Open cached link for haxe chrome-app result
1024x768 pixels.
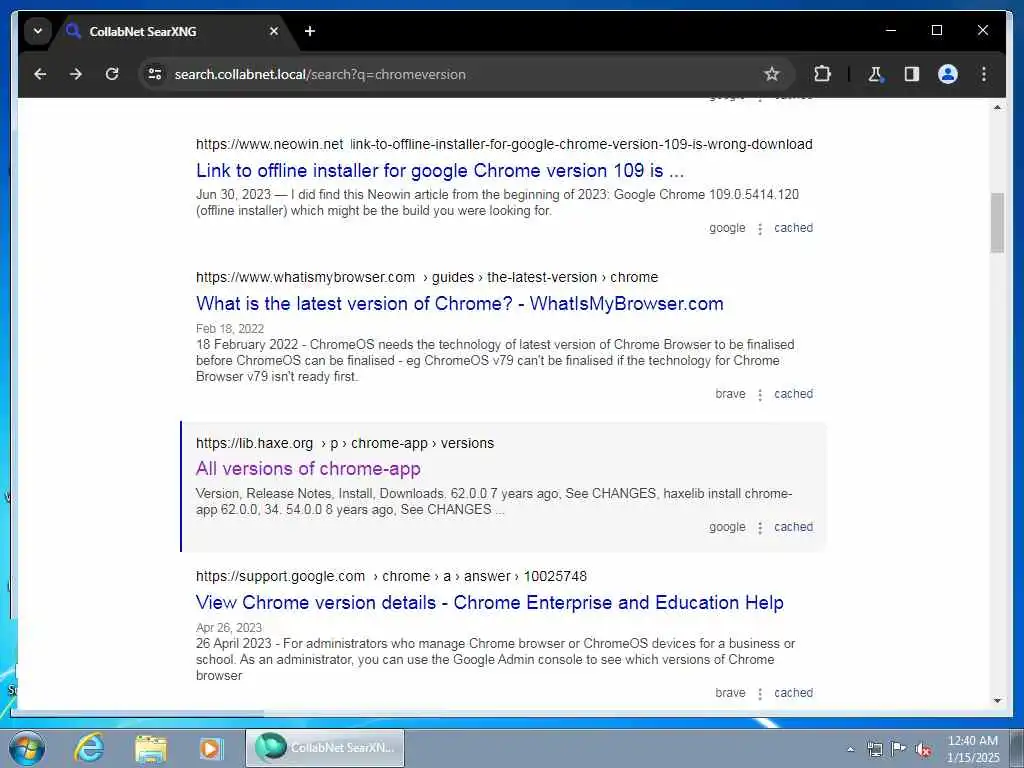tap(793, 527)
